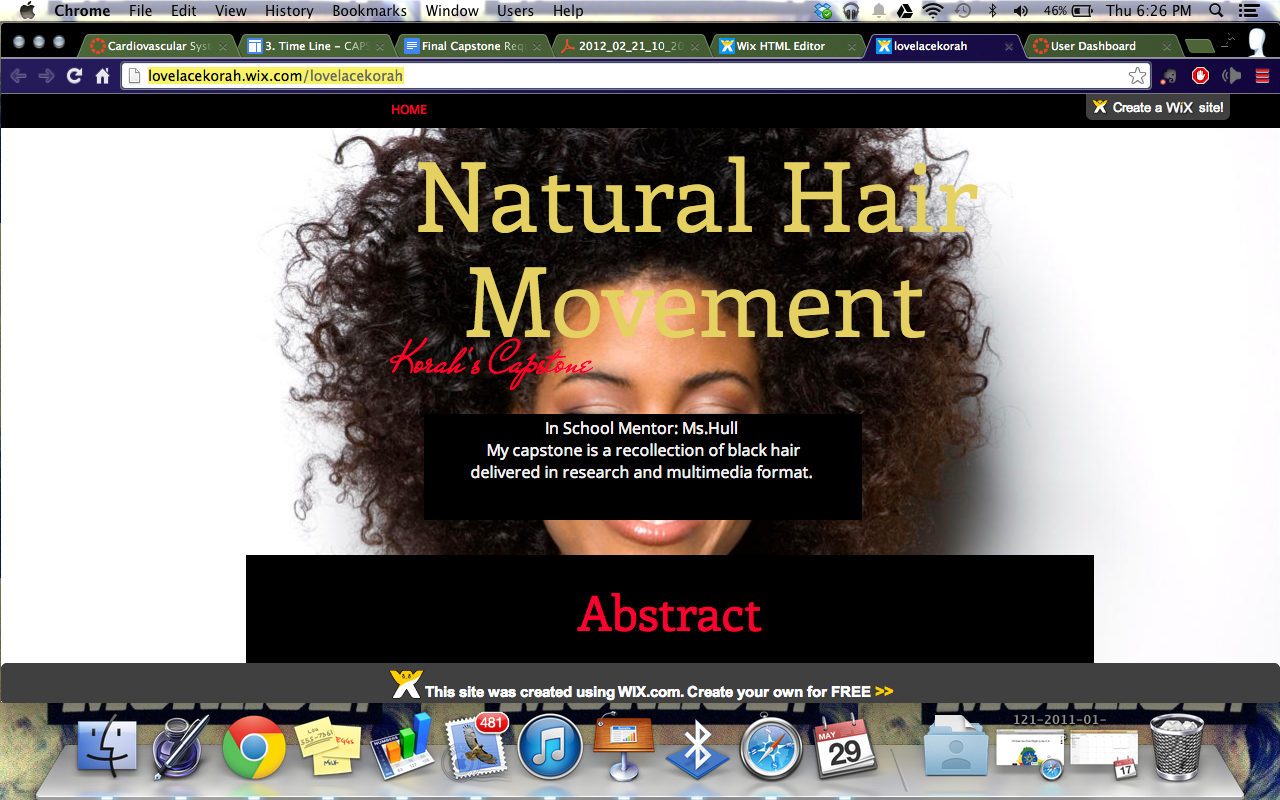The image size is (1280, 800).
Task: Open the Dropbox menu bar icon
Action: (823, 11)
